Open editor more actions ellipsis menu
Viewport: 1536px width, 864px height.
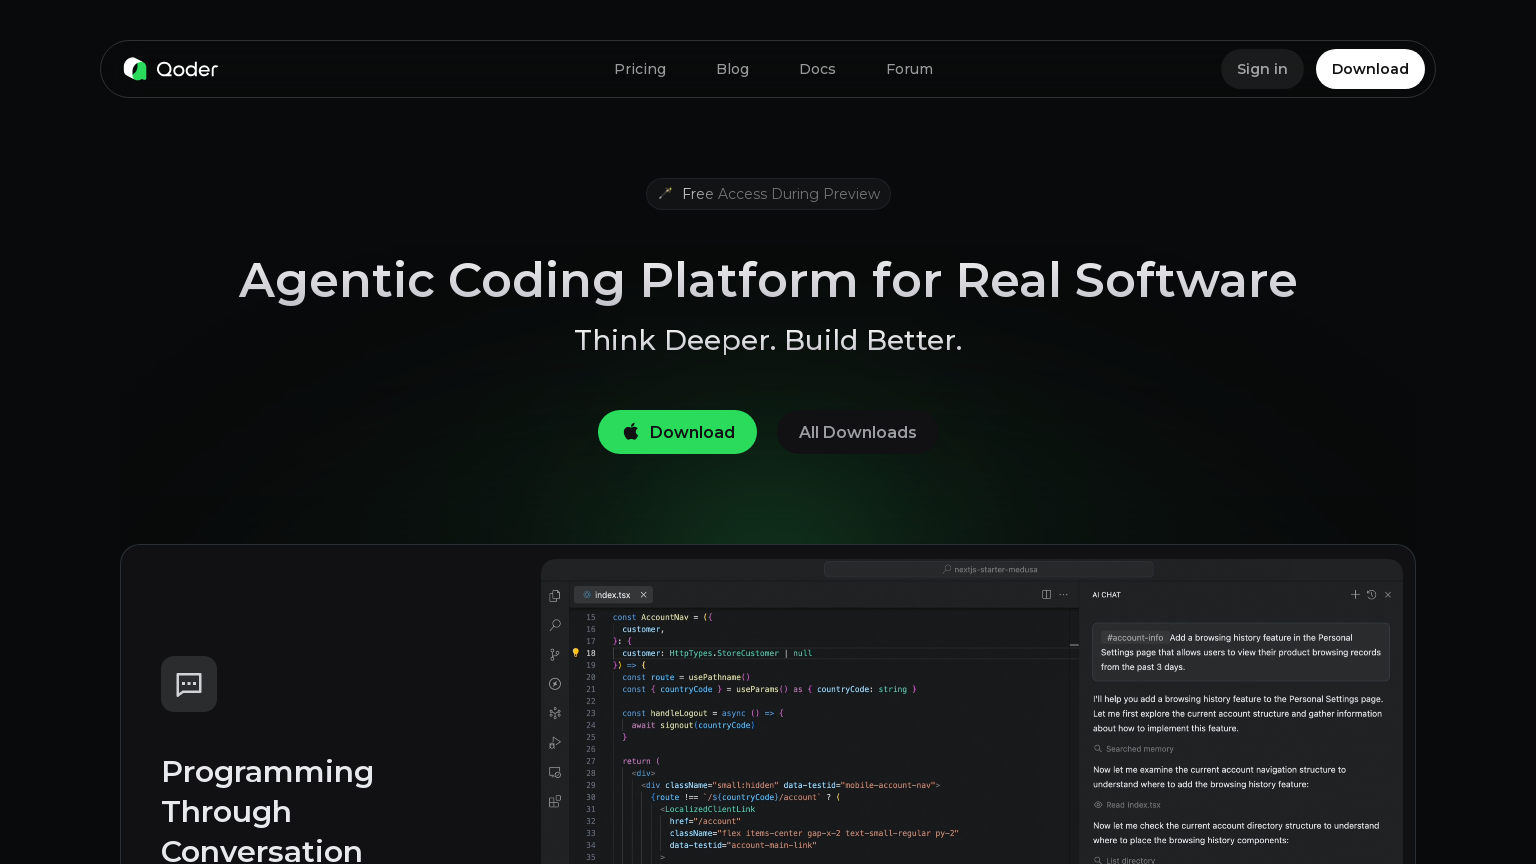click(1064, 595)
